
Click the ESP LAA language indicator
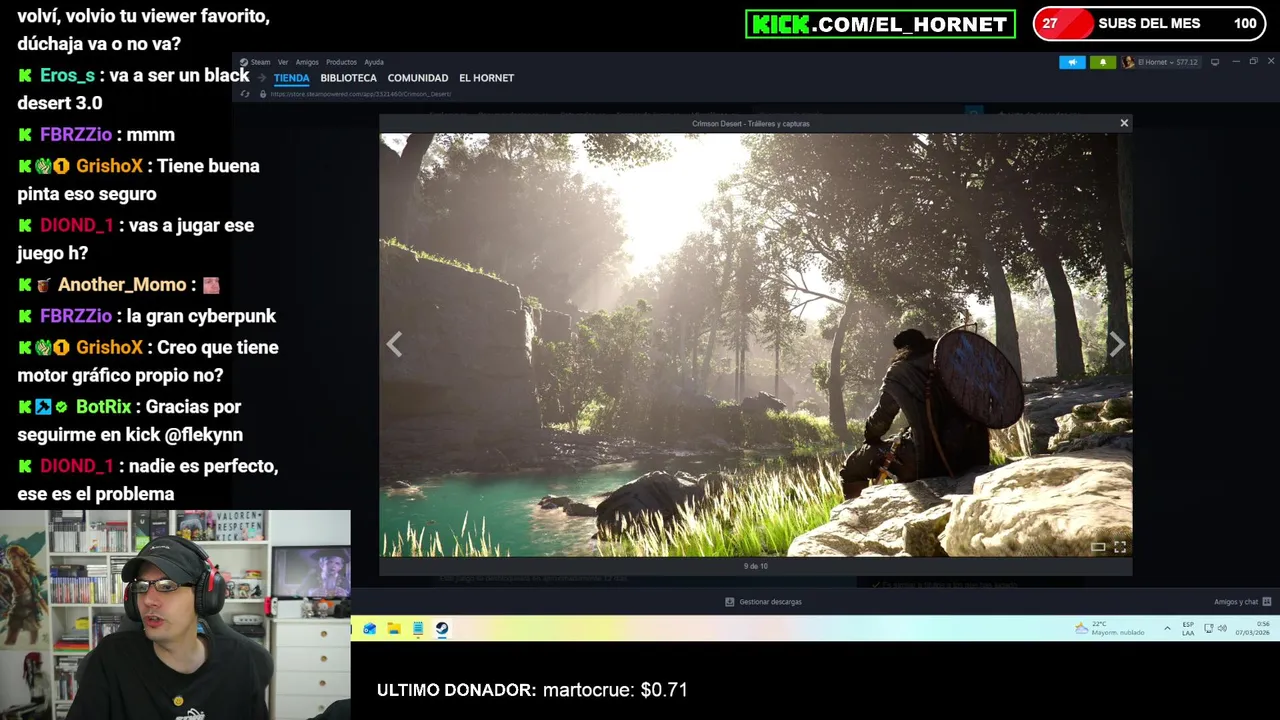1188,628
